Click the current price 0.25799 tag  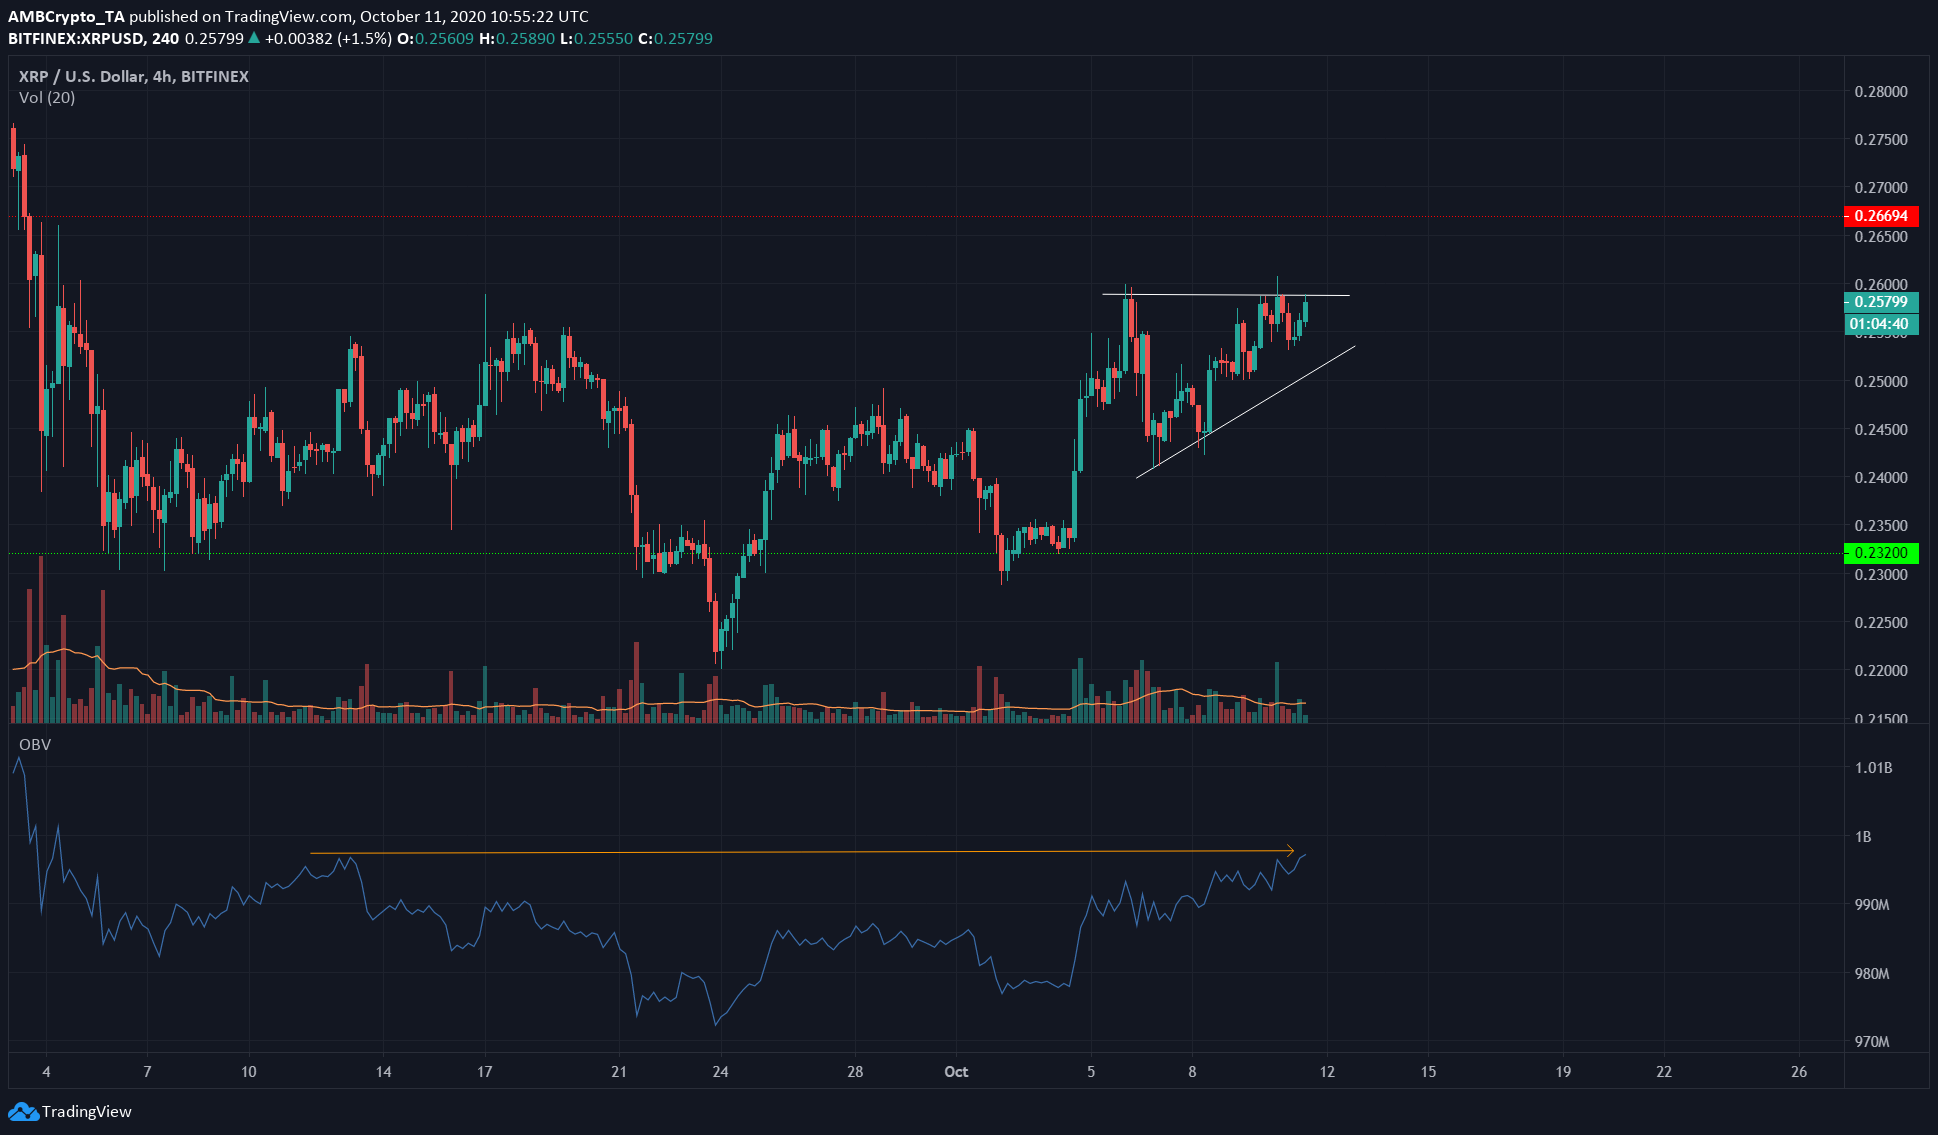coord(1881,302)
